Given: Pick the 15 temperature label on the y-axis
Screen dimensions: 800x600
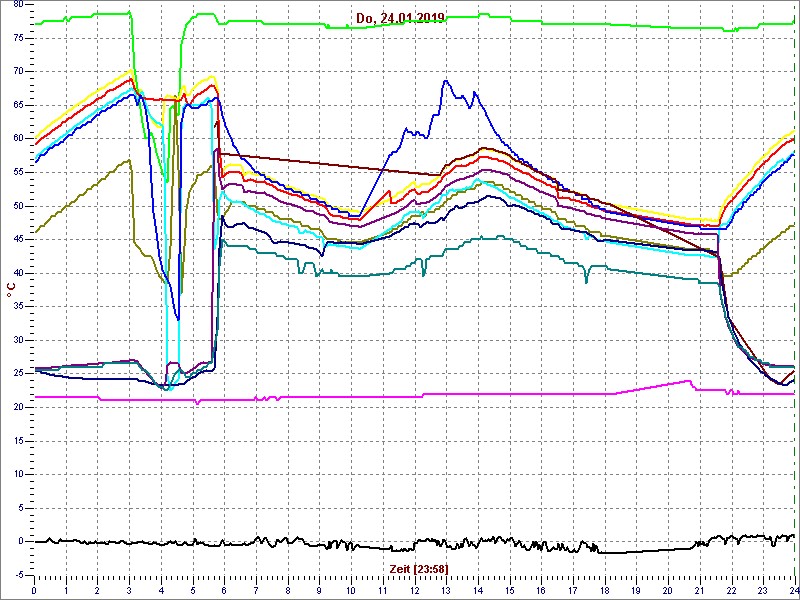Looking at the screenshot, I should pyautogui.click(x=18, y=441).
